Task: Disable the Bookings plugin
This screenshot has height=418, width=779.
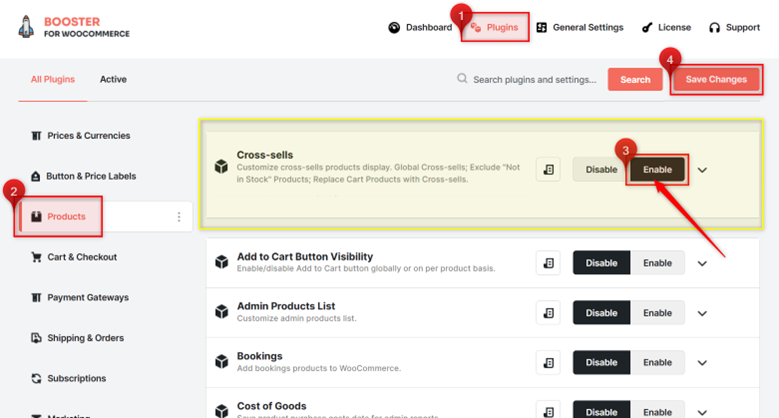Action: coord(601,362)
